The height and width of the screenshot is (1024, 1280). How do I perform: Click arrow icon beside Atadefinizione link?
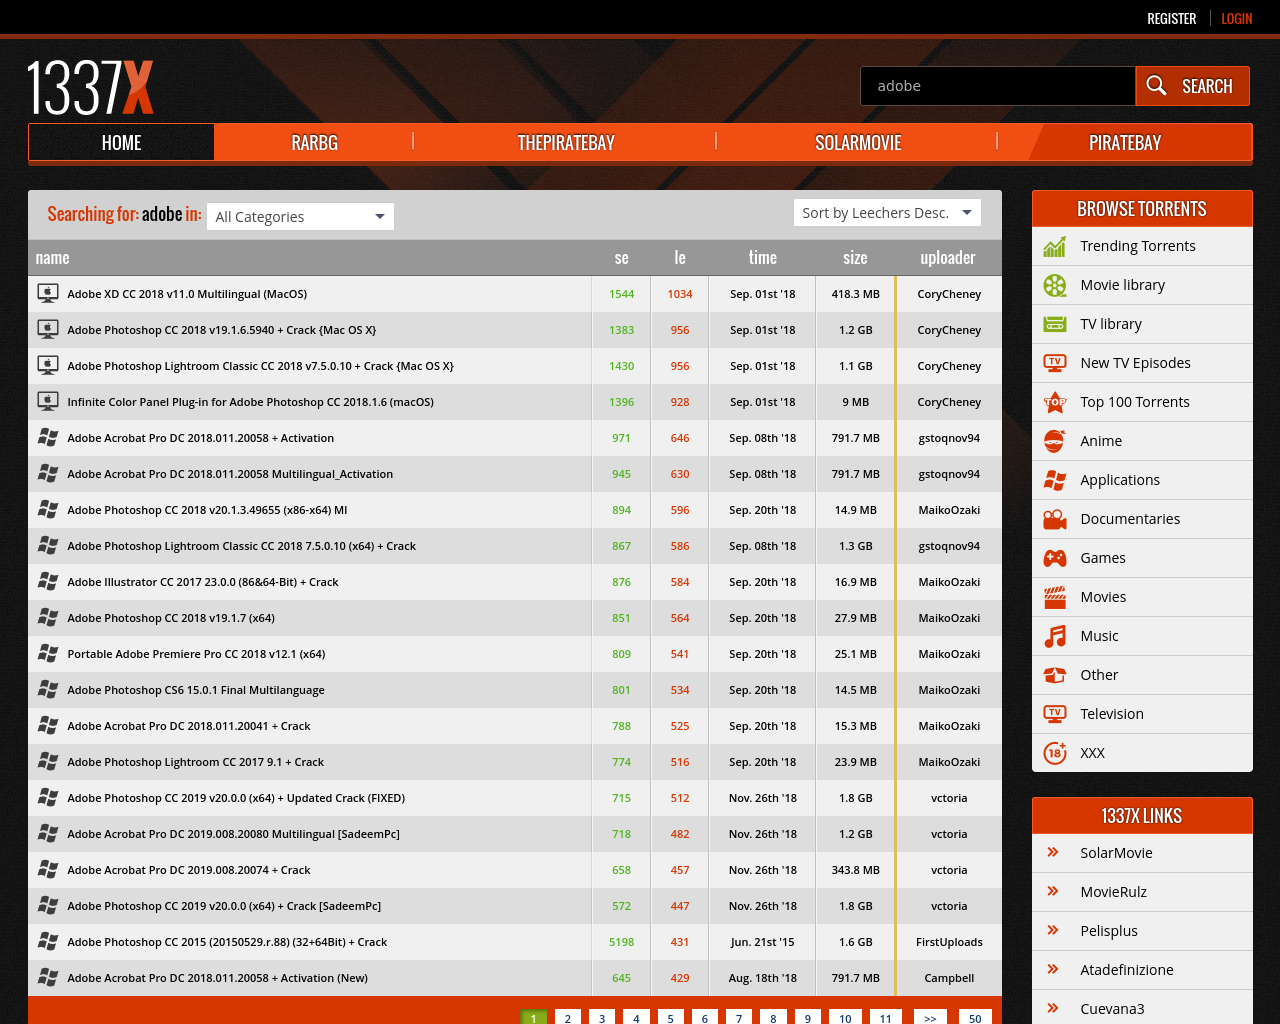click(x=1053, y=969)
